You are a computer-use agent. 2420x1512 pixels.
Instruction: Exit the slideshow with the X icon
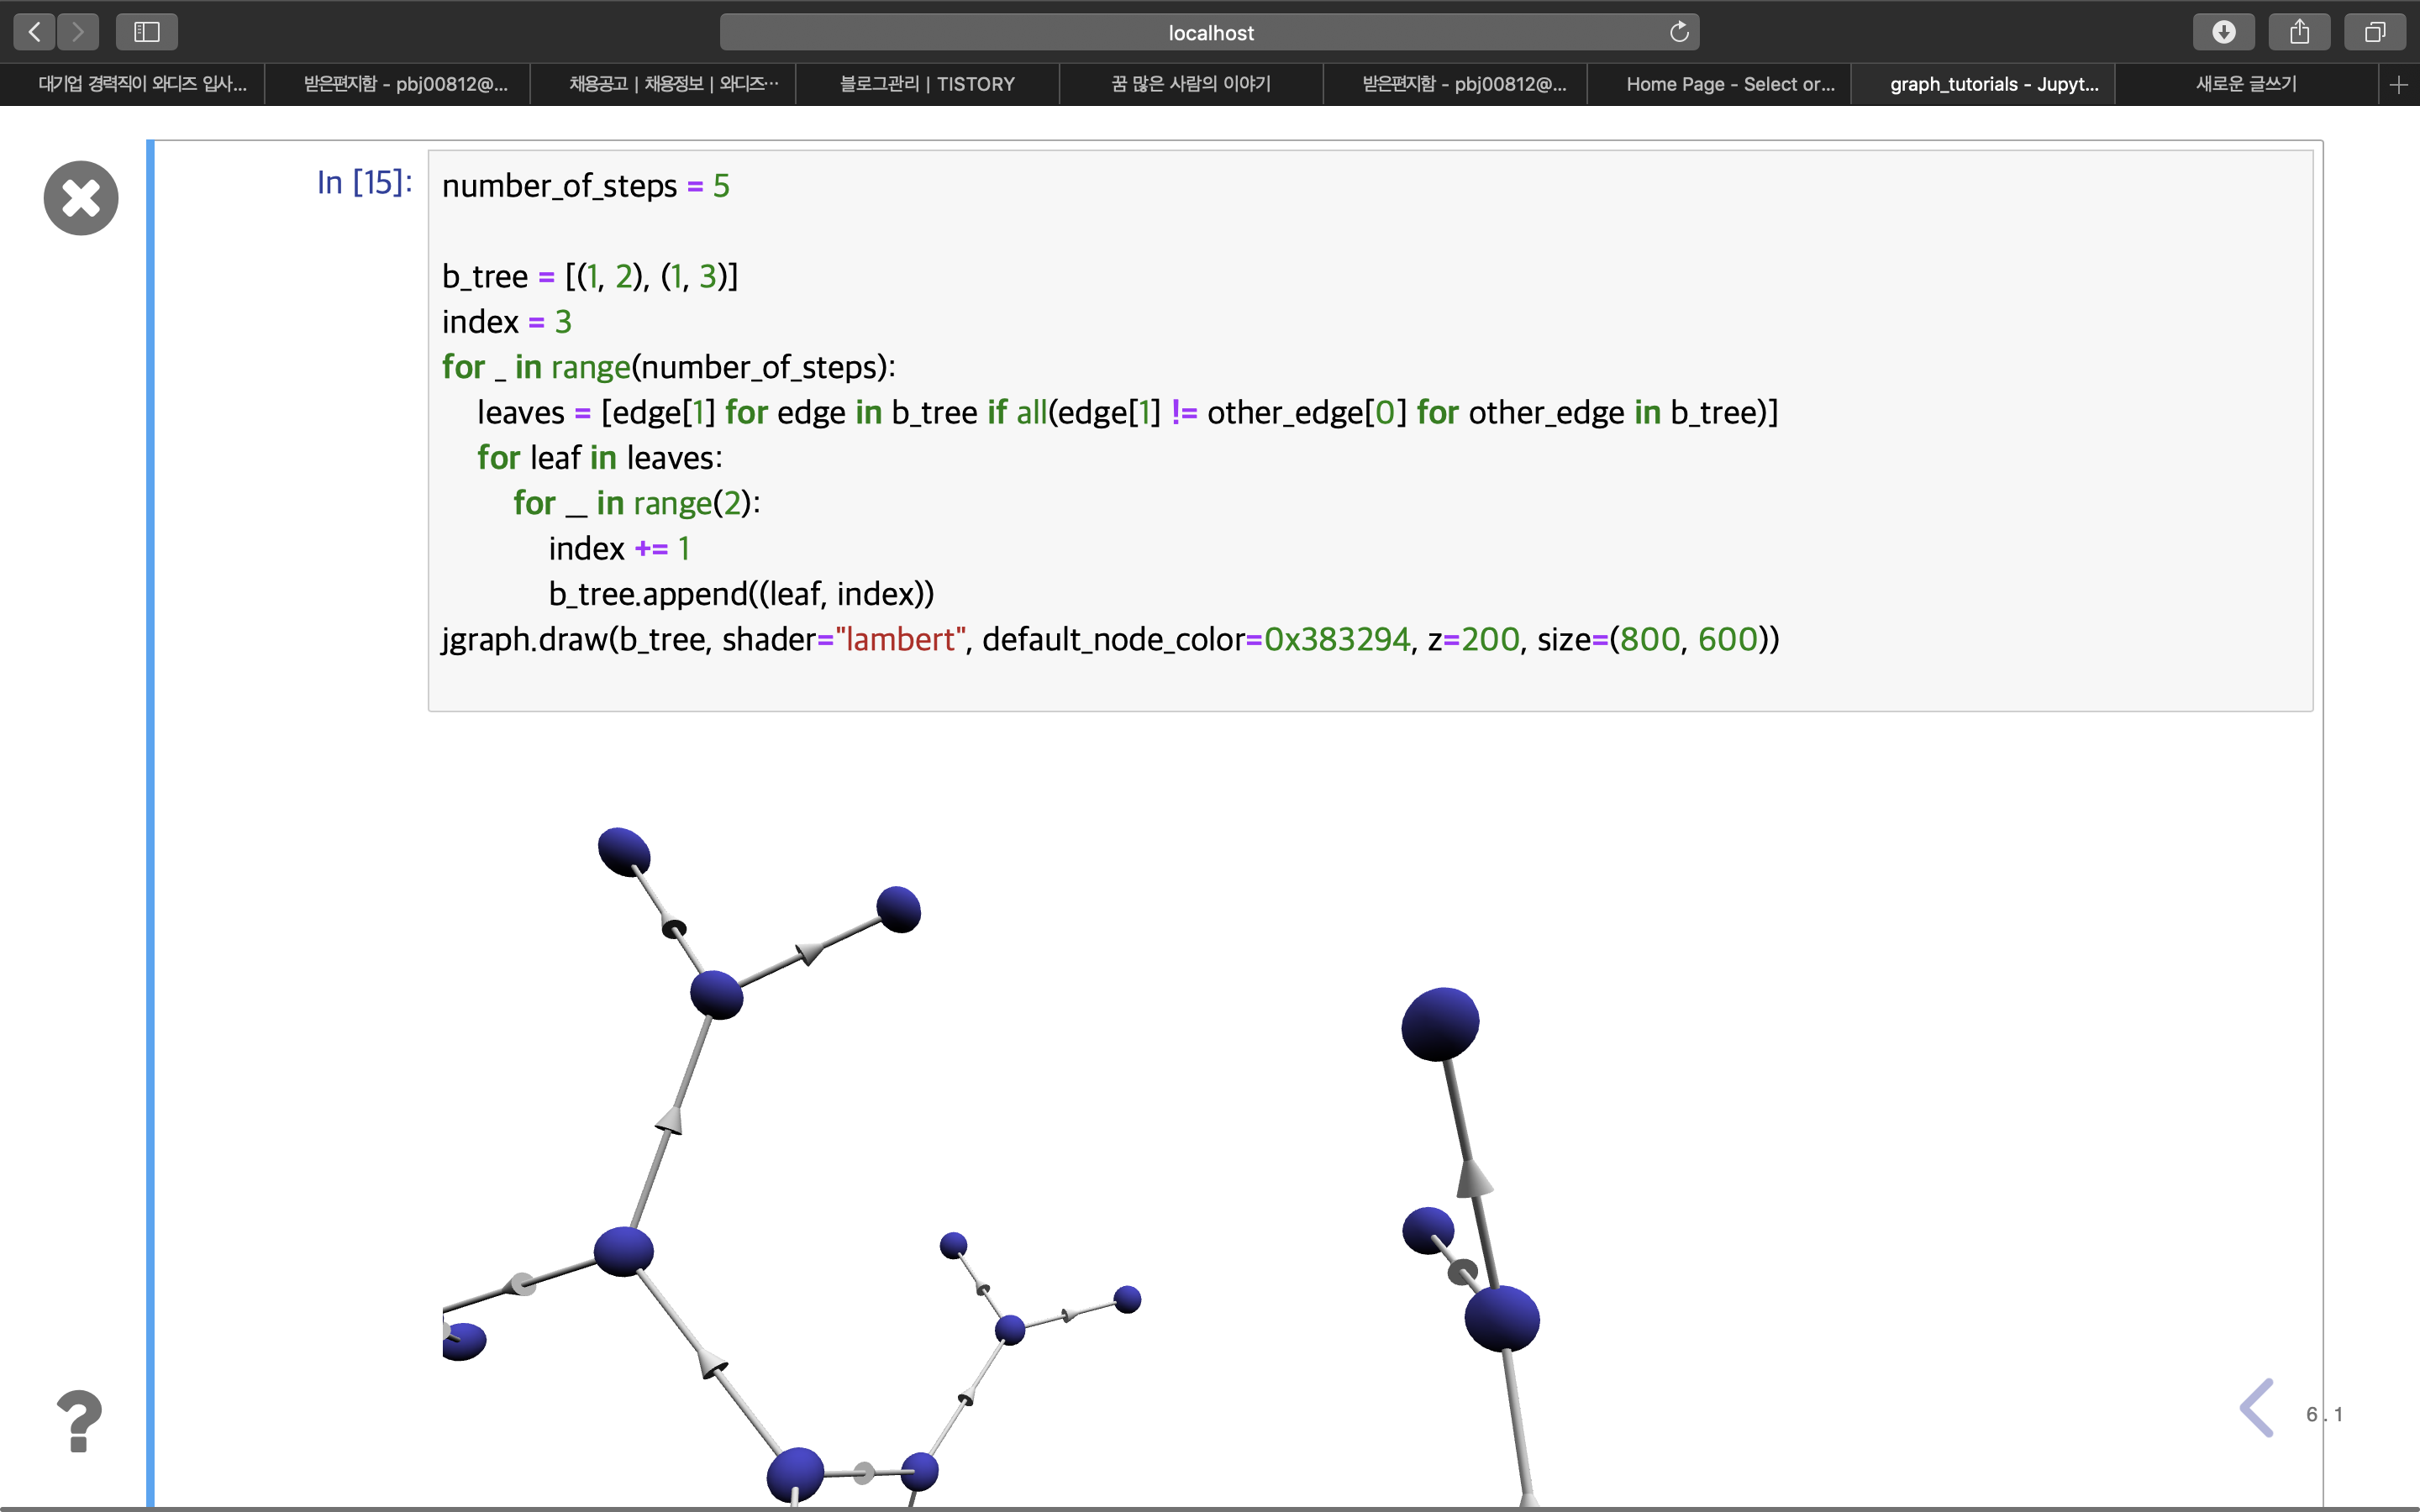pyautogui.click(x=80, y=197)
